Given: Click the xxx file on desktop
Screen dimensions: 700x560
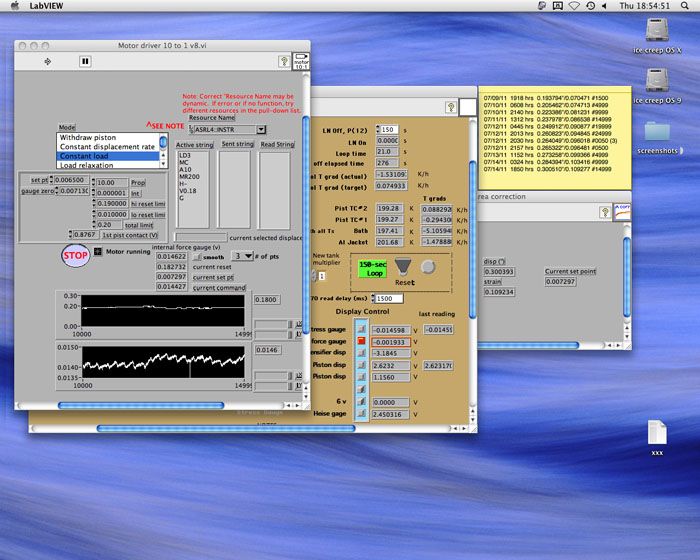Looking at the screenshot, I should [657, 433].
